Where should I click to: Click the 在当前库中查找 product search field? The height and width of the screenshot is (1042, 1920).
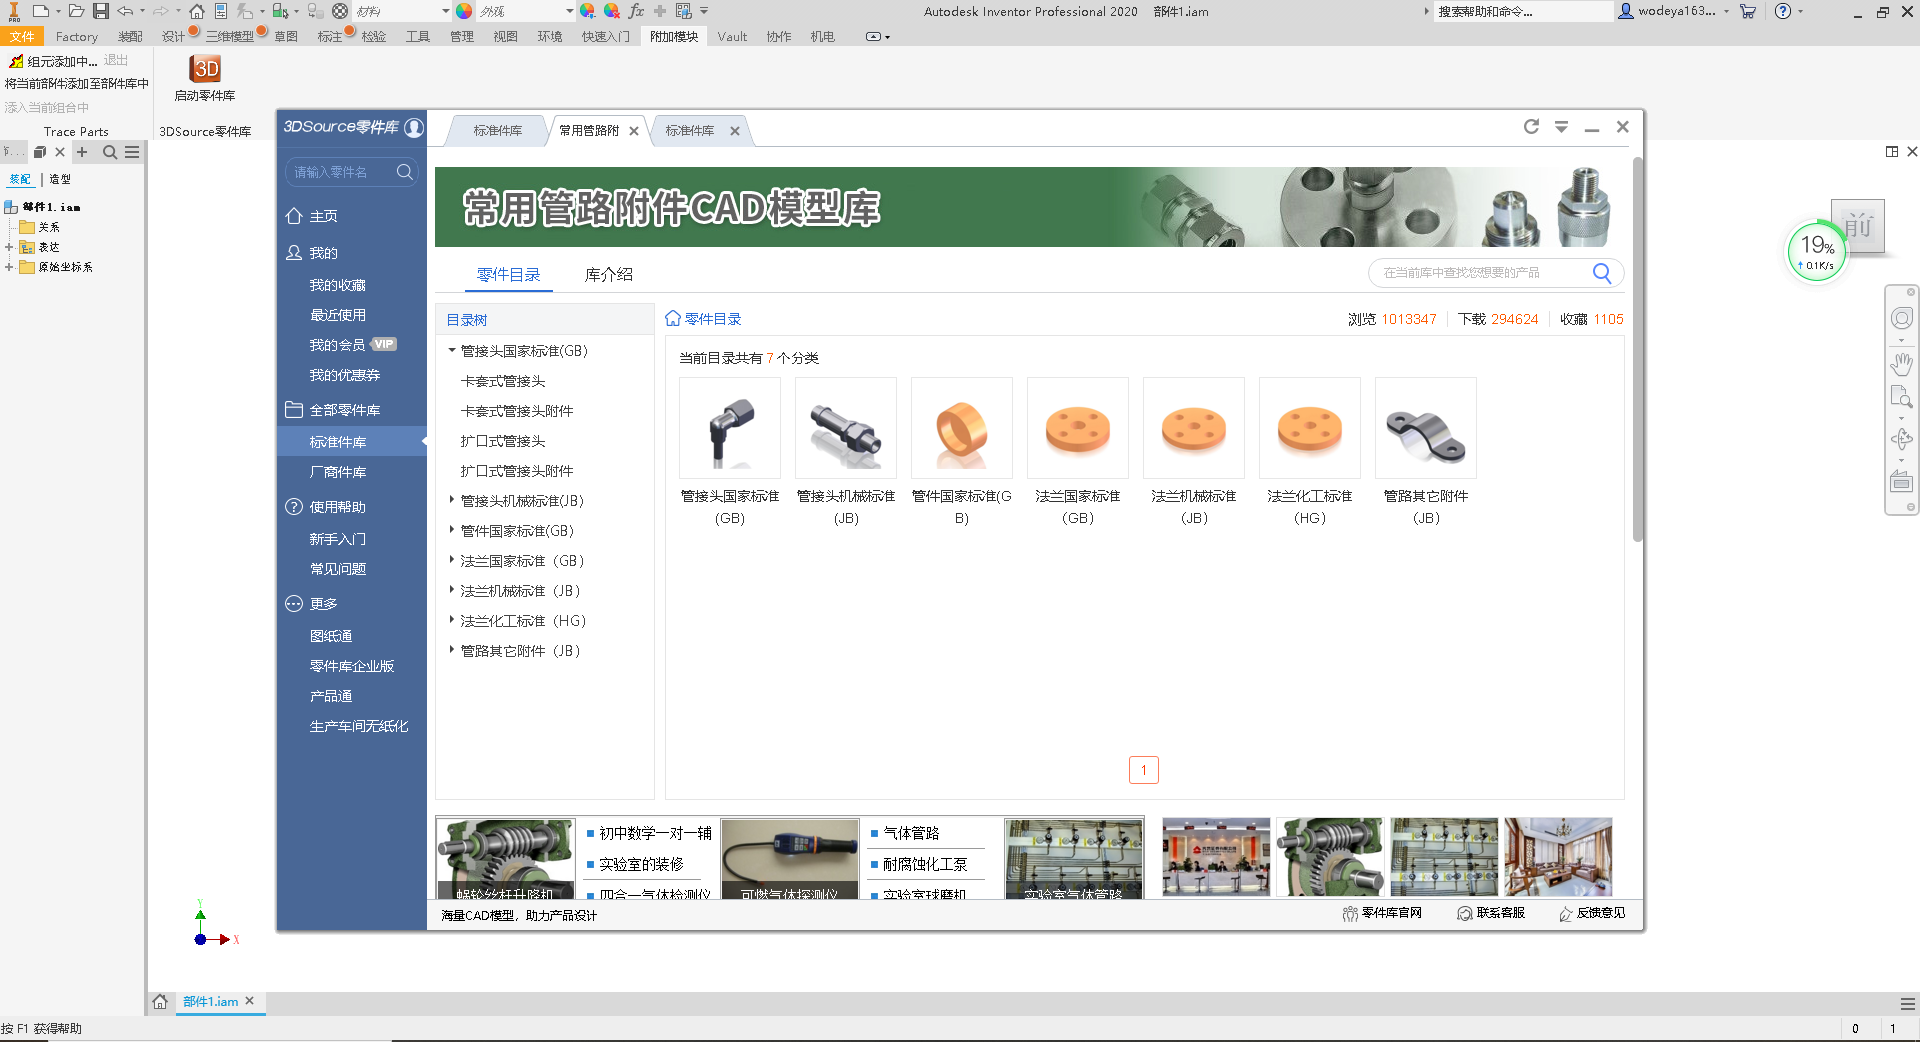pos(1482,273)
